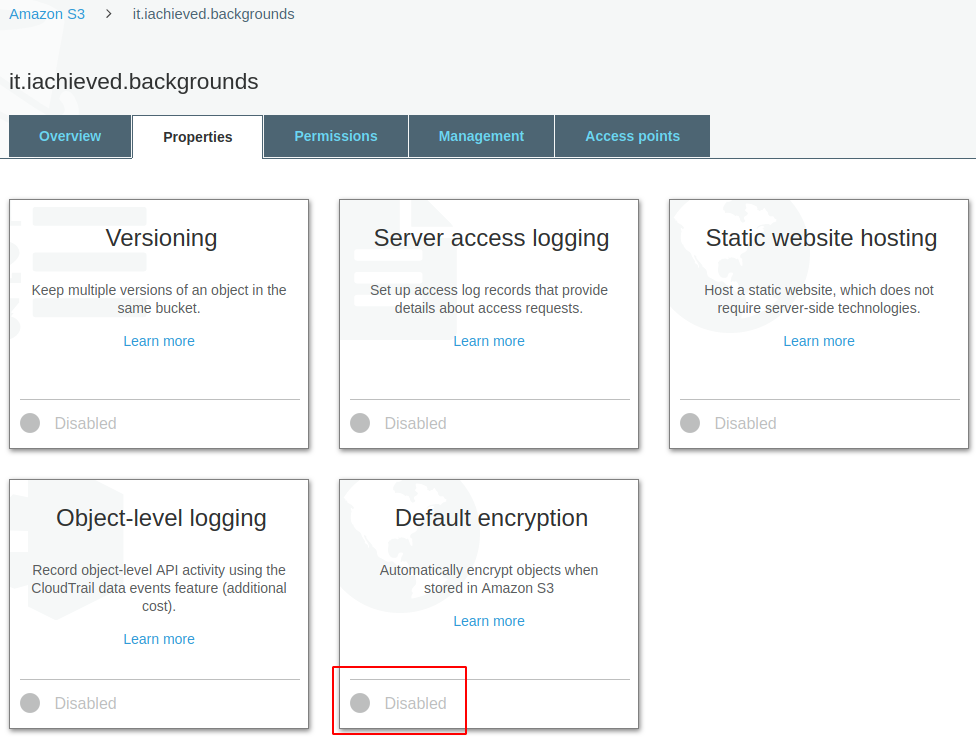
Task: Follow Learn more under Object-level logging
Action: 159,639
